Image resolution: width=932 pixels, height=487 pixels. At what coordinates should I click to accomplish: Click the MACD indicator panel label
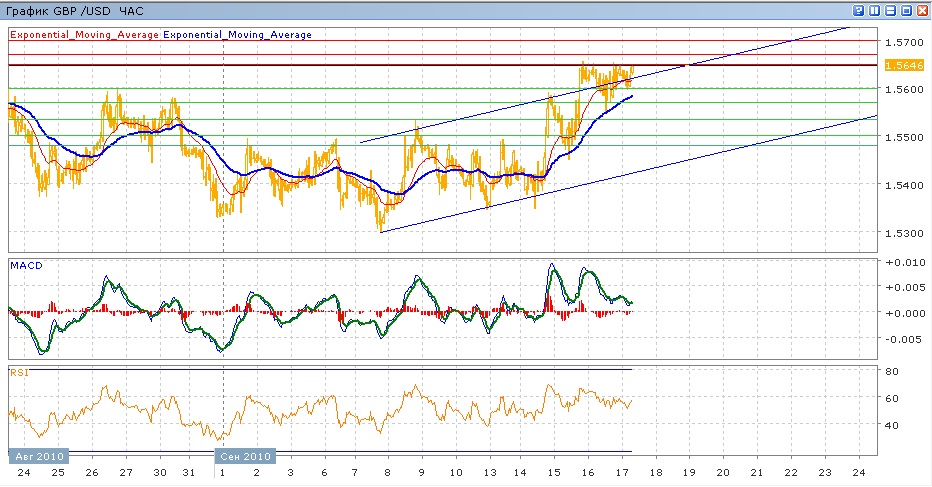point(25,265)
